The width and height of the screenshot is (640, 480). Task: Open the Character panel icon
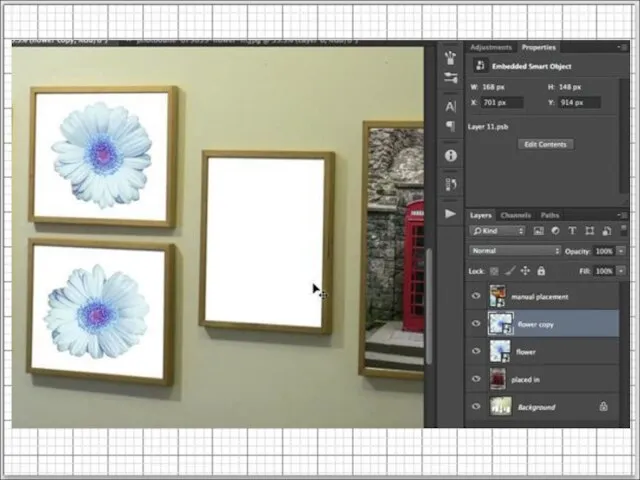(x=450, y=106)
